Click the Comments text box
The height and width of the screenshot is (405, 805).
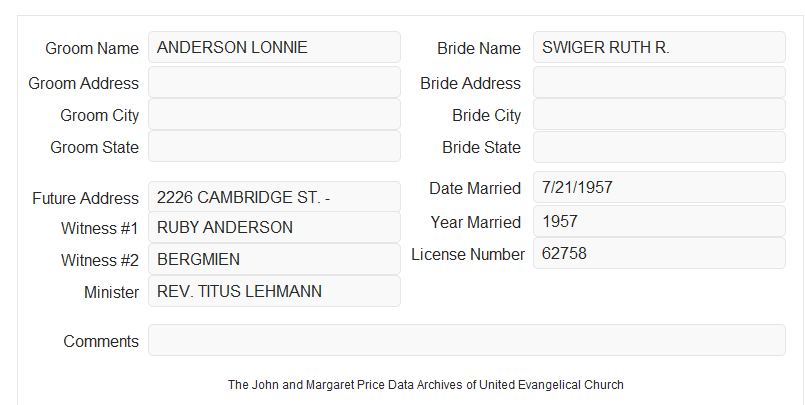tap(467, 340)
